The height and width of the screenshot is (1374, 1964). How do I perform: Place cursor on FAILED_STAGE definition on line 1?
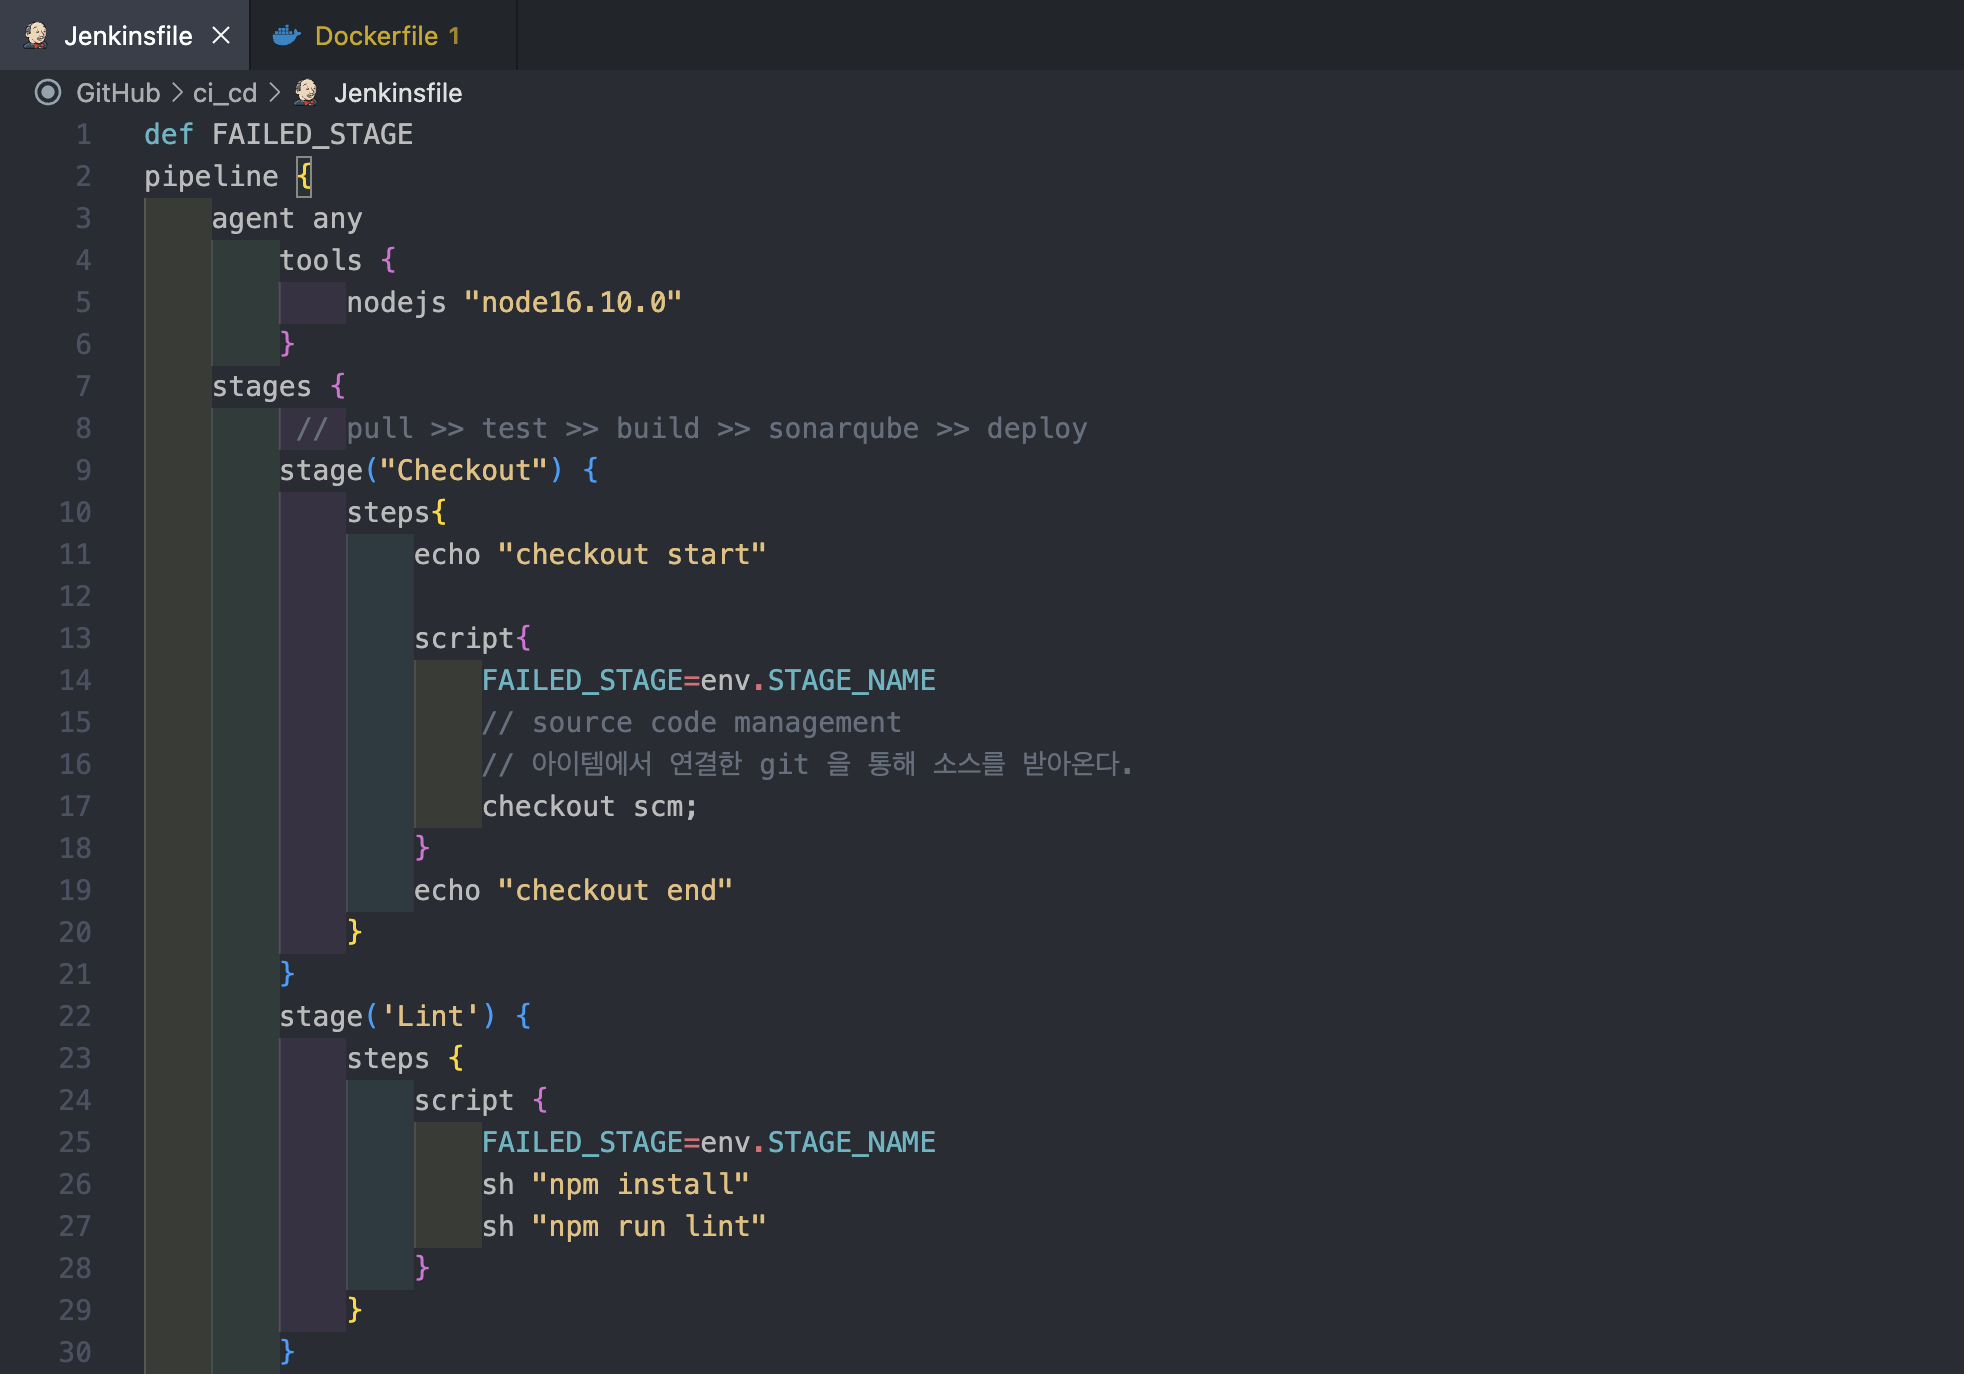pos(311,134)
